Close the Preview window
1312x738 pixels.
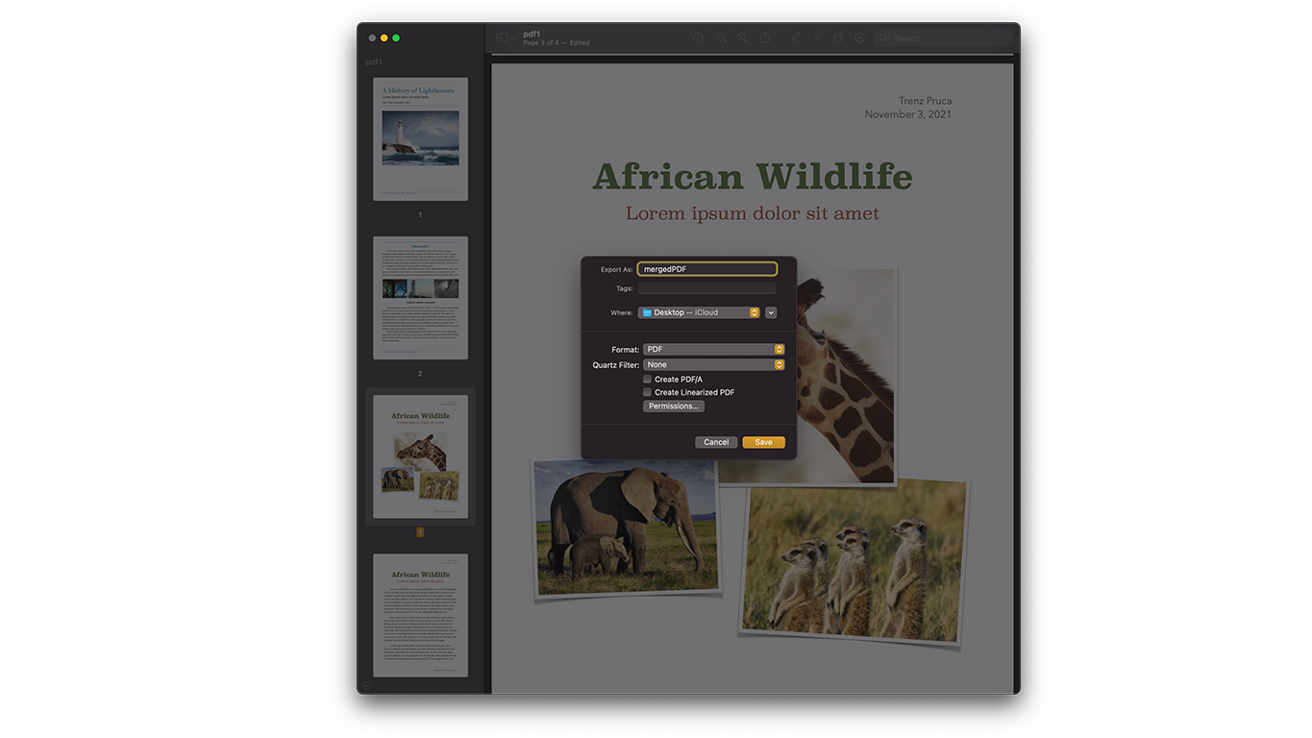372,38
